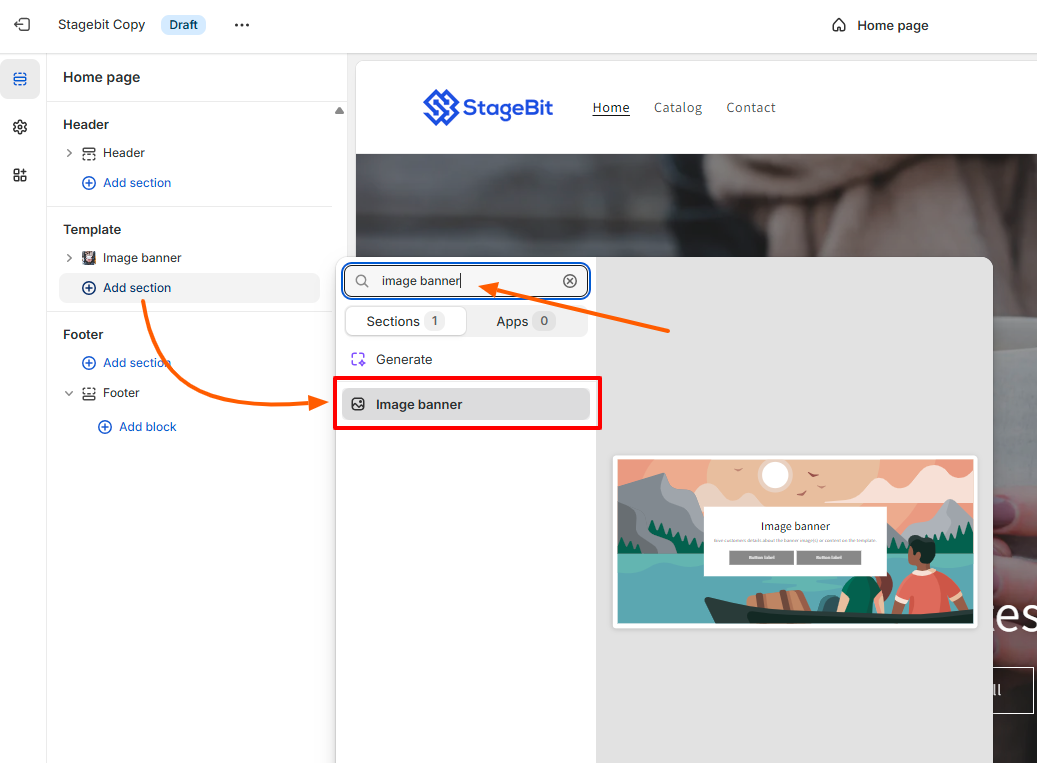Collapse the Footer section row
Viewport: 1037px width, 763px height.
point(69,393)
